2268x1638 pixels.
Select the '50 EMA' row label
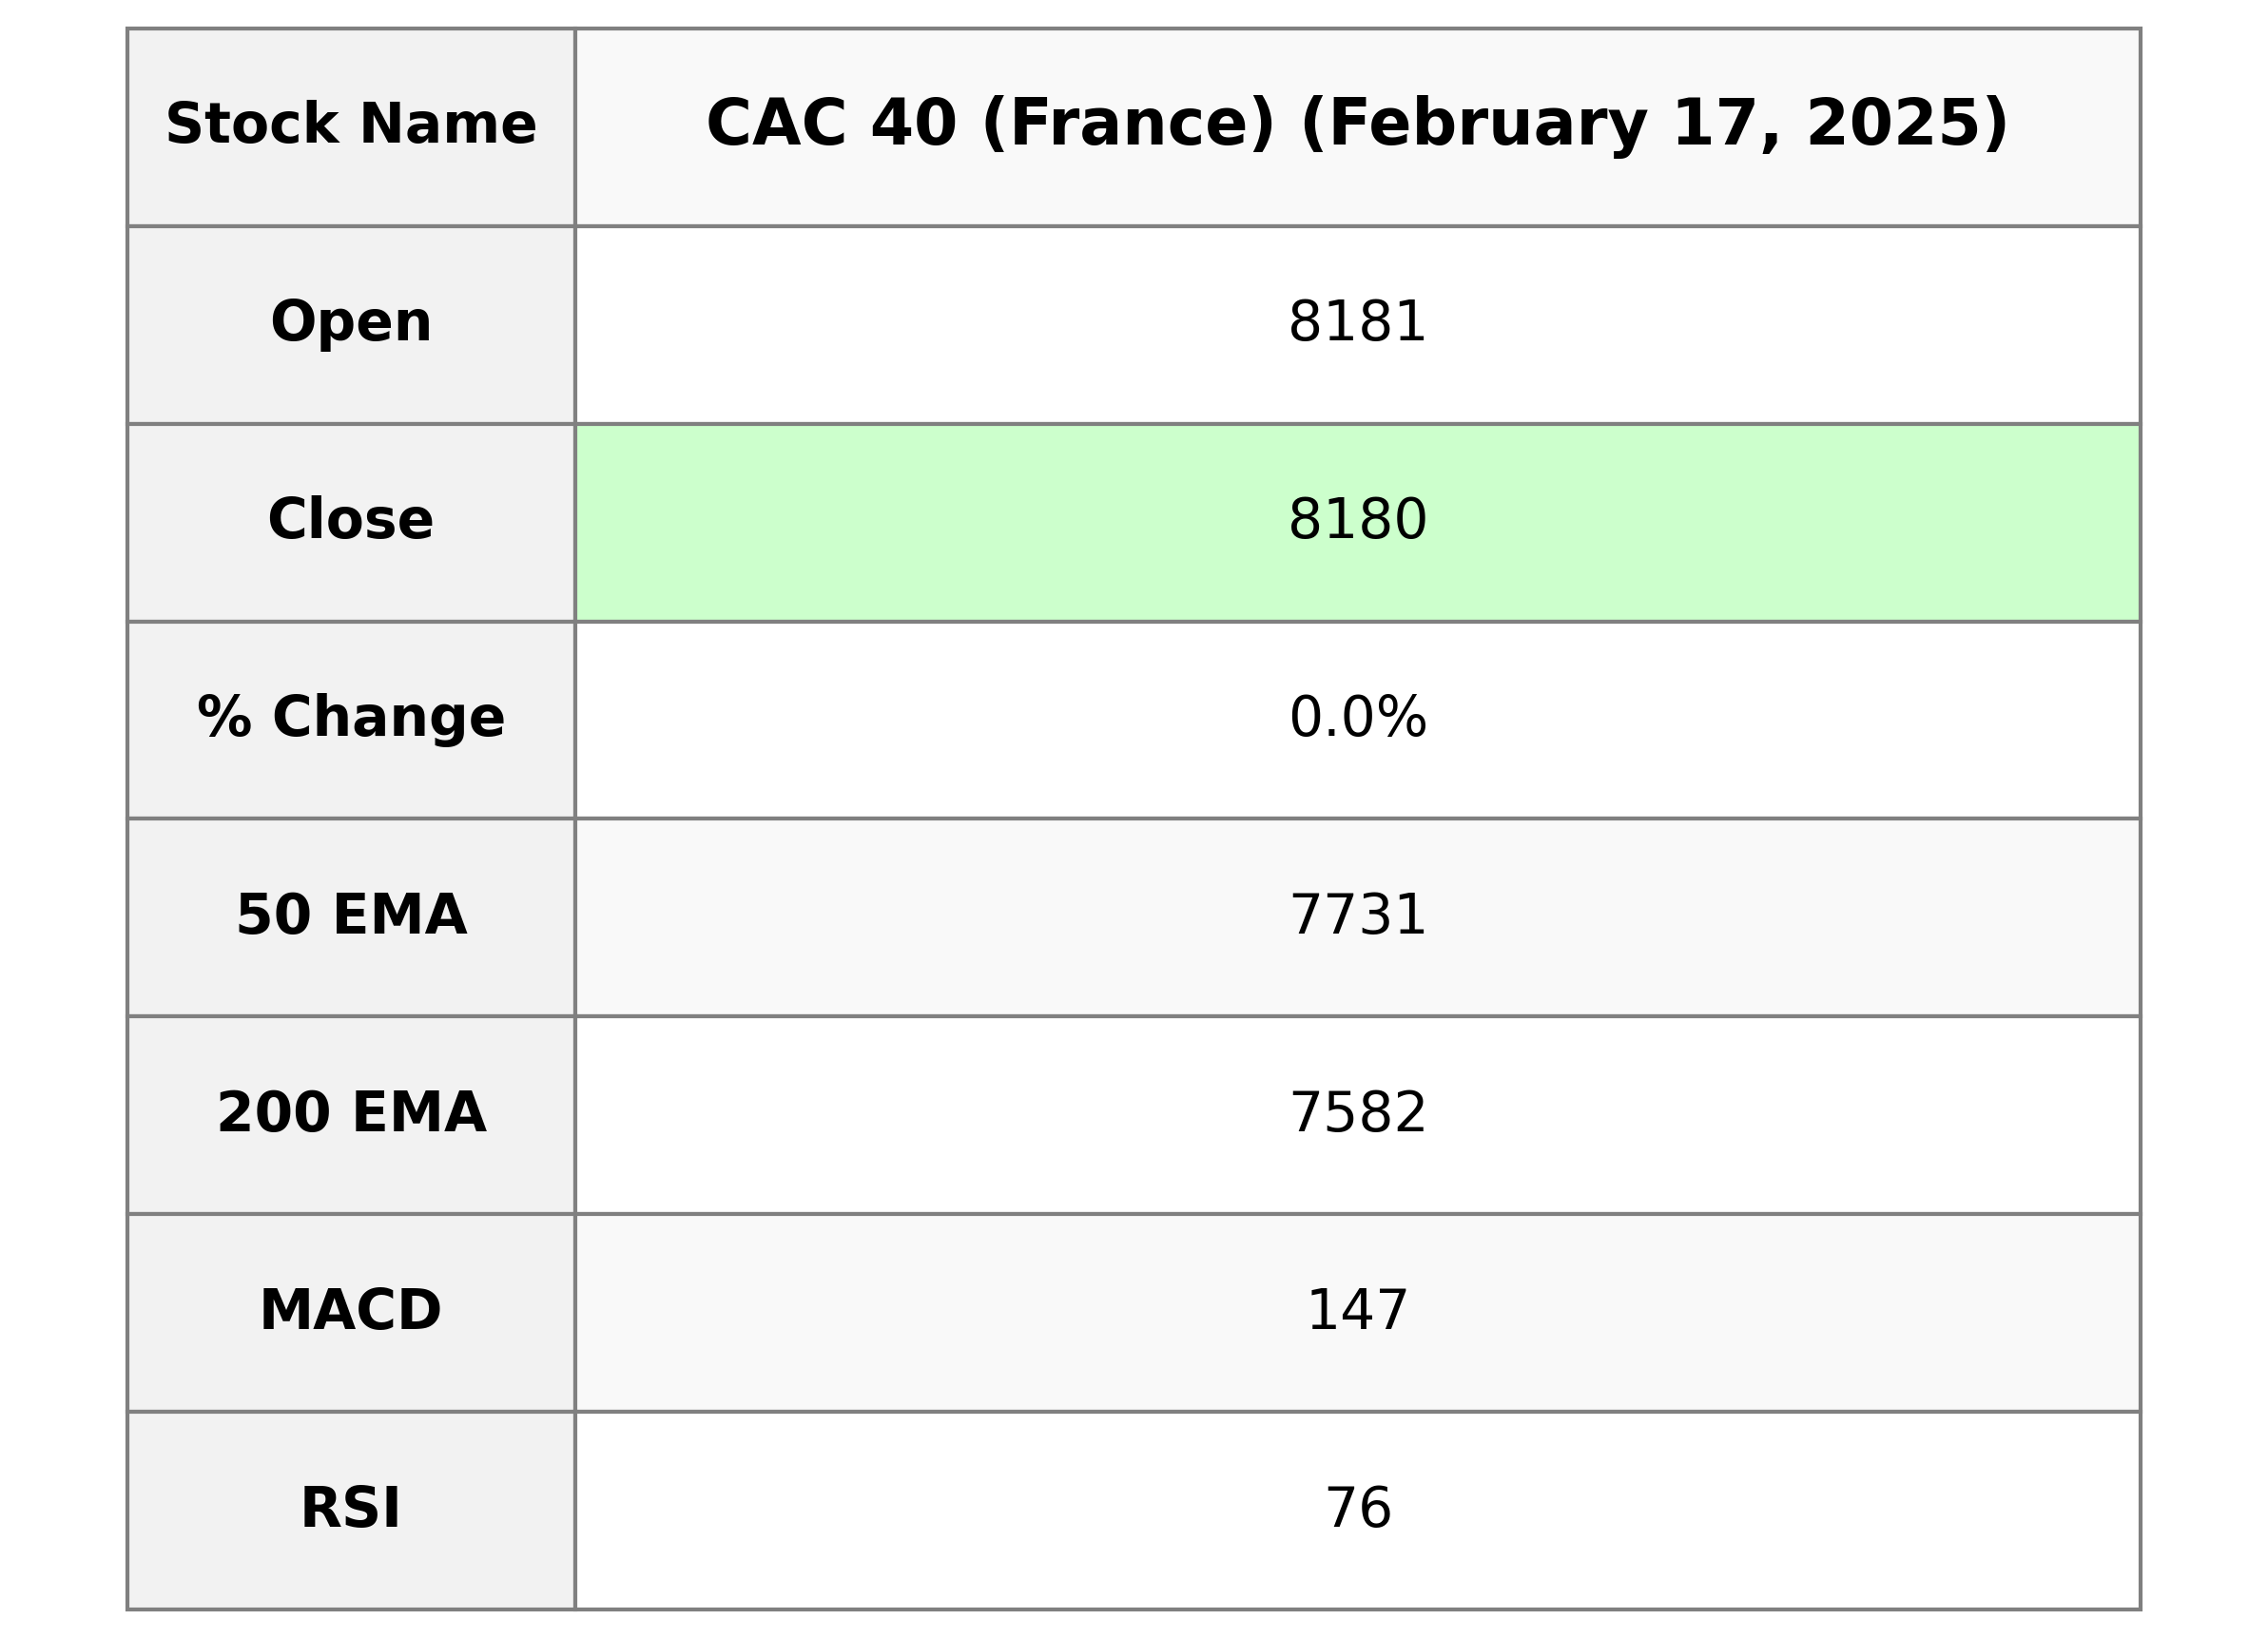351,915
